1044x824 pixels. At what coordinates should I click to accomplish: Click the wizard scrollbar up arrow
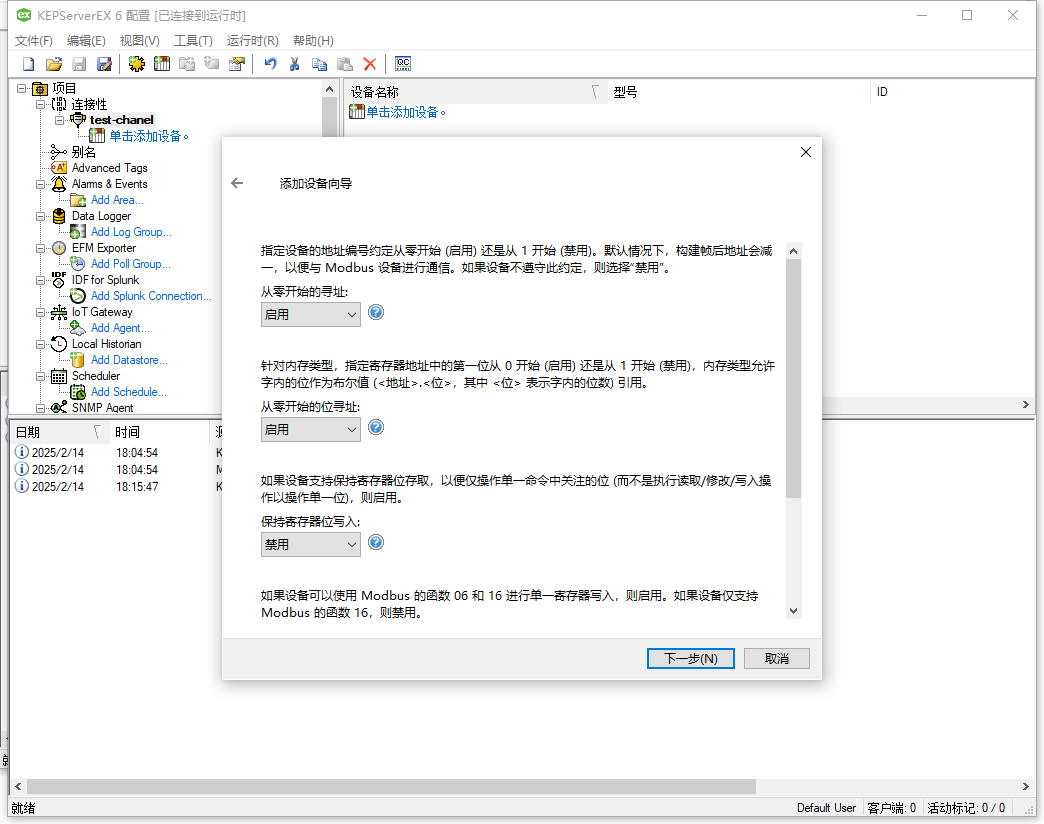(793, 251)
